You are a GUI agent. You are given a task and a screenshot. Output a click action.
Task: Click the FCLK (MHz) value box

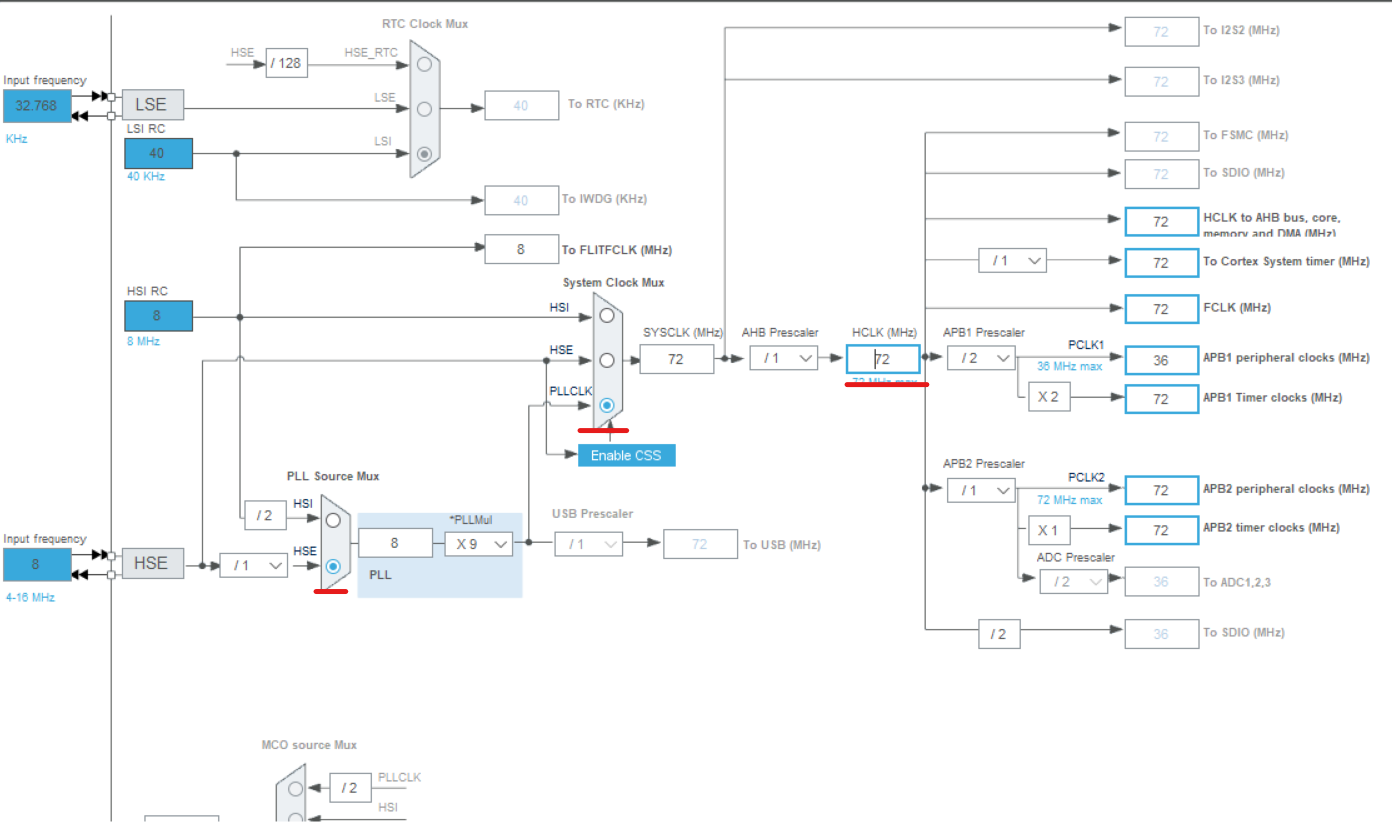1162,309
